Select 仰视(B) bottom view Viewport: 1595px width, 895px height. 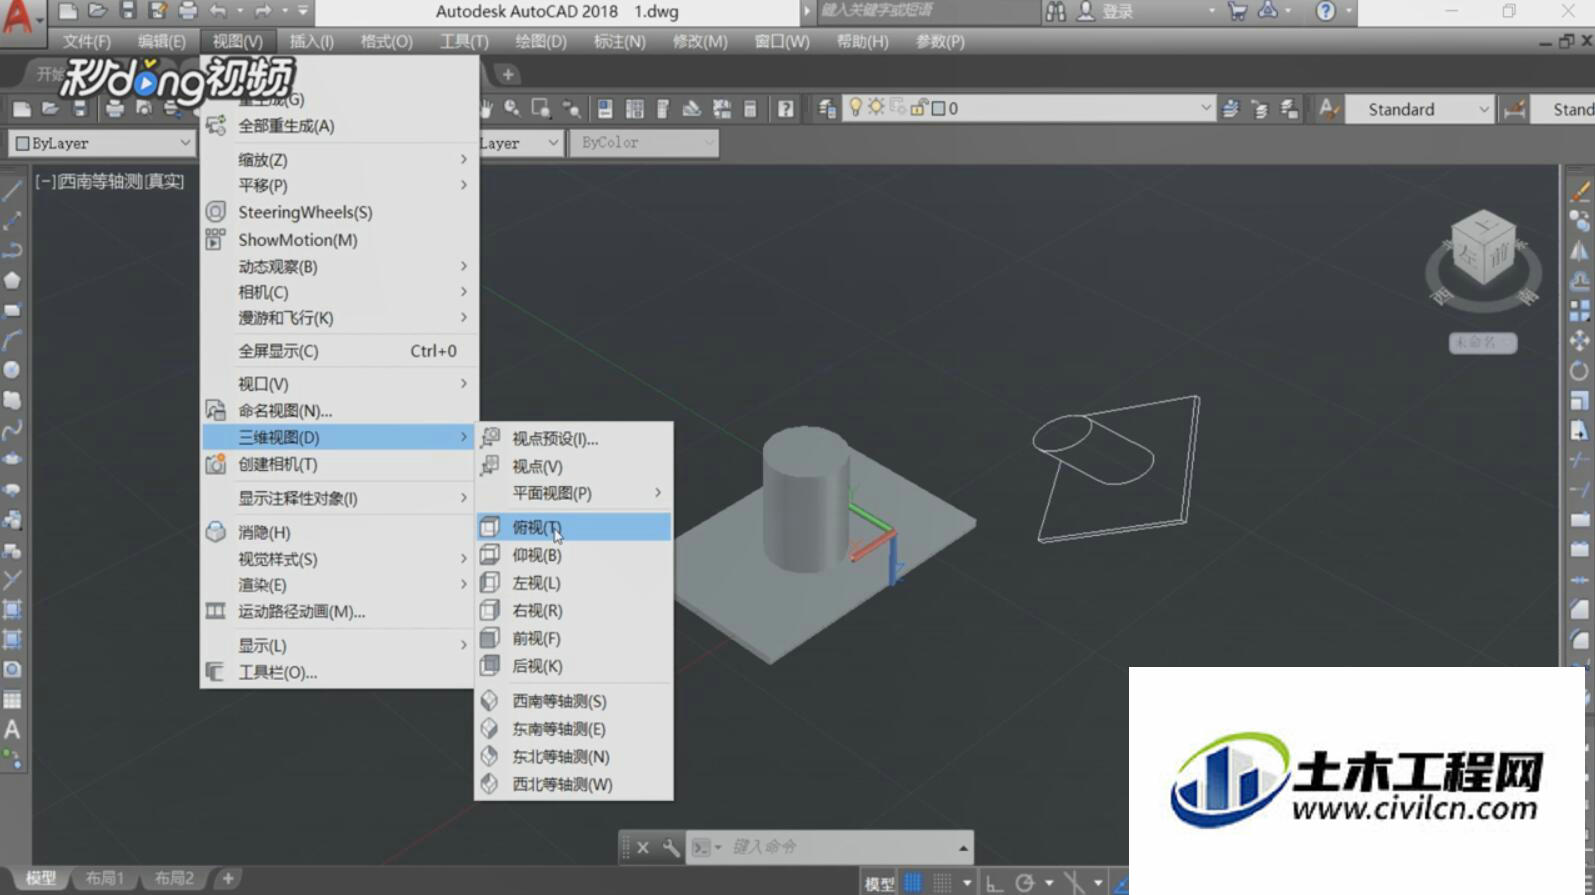pos(573,555)
